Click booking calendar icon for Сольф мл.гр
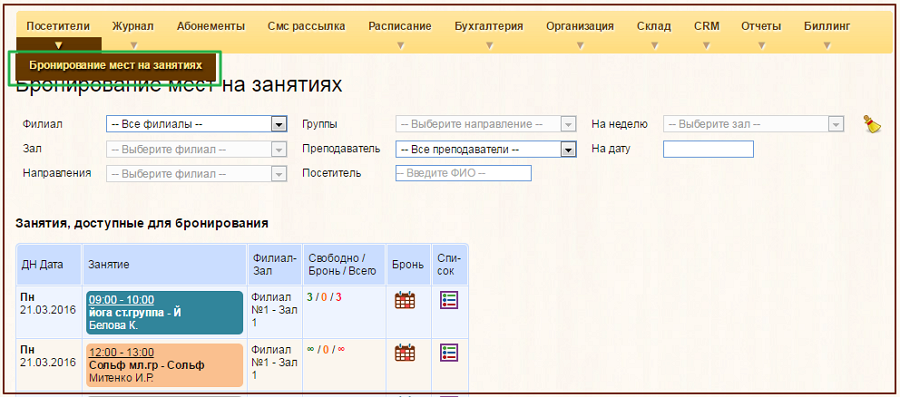The image size is (900, 397). (405, 353)
